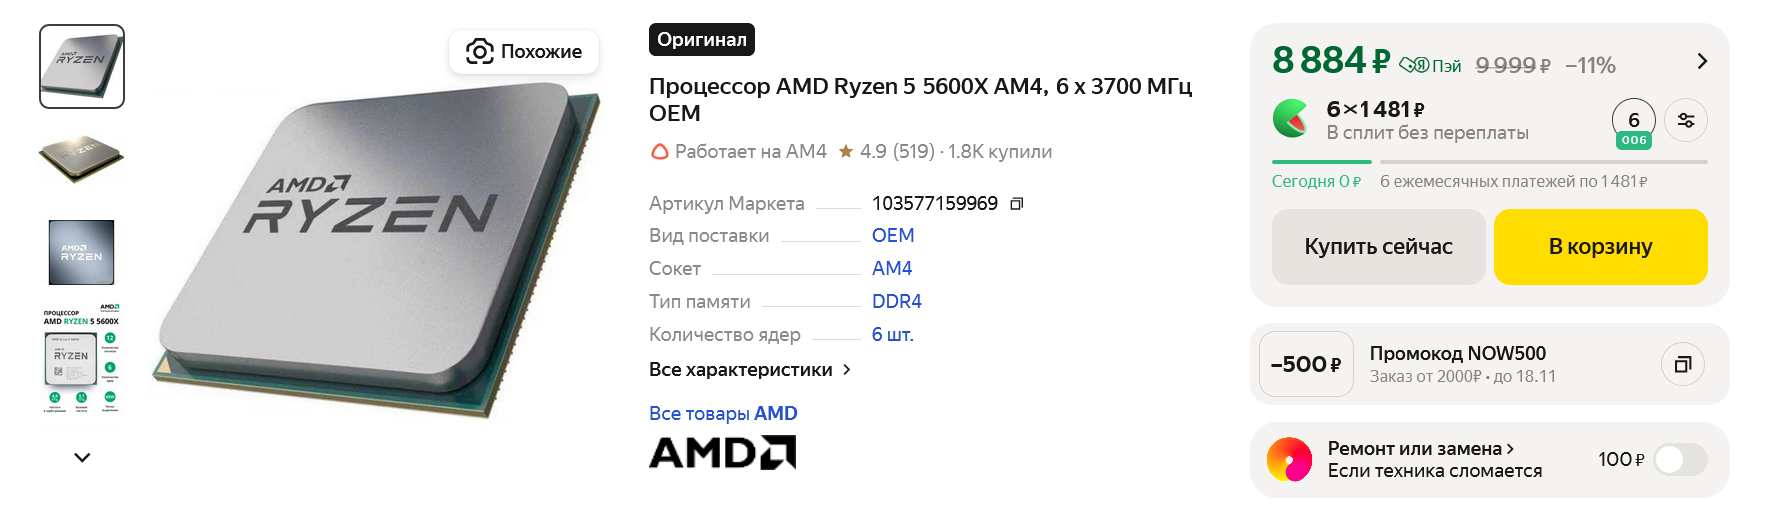Expand all characteristics
Screen dimensions: 1769x505
point(750,370)
